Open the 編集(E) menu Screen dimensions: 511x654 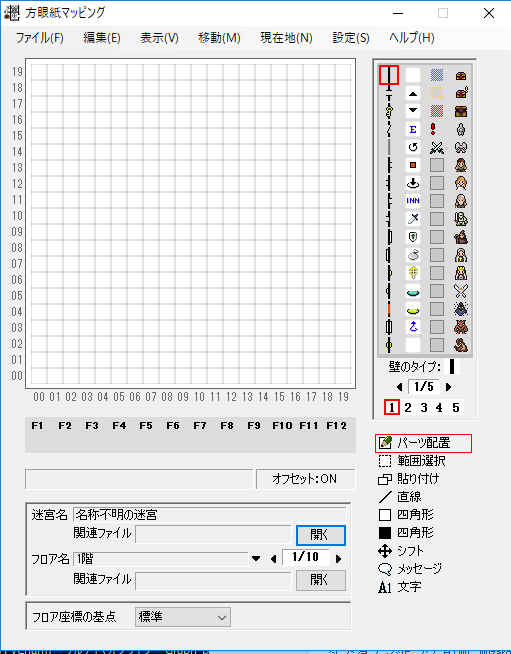coord(102,38)
